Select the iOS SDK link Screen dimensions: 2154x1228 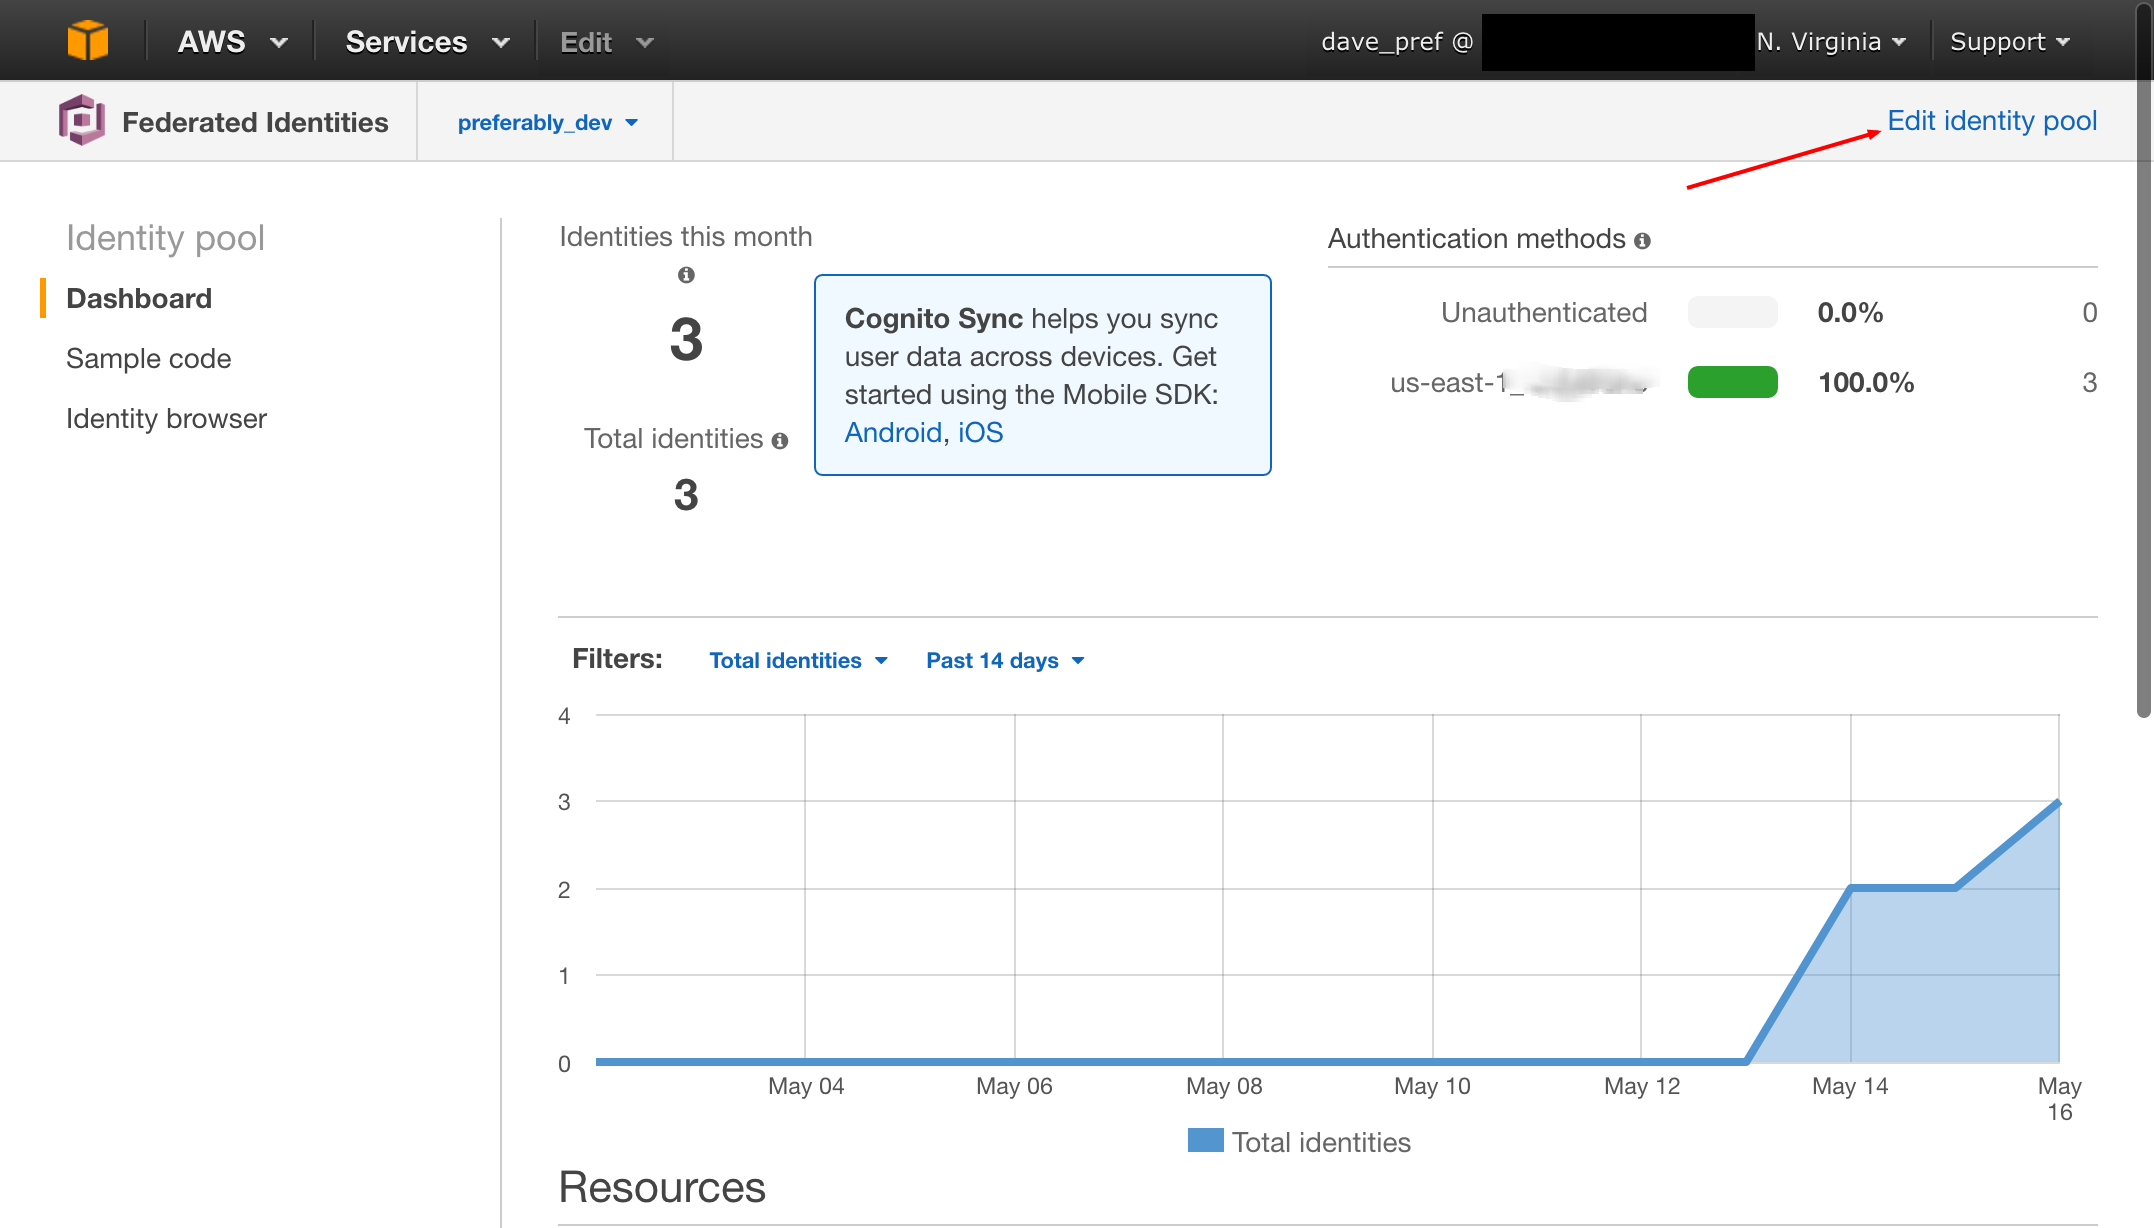tap(981, 431)
